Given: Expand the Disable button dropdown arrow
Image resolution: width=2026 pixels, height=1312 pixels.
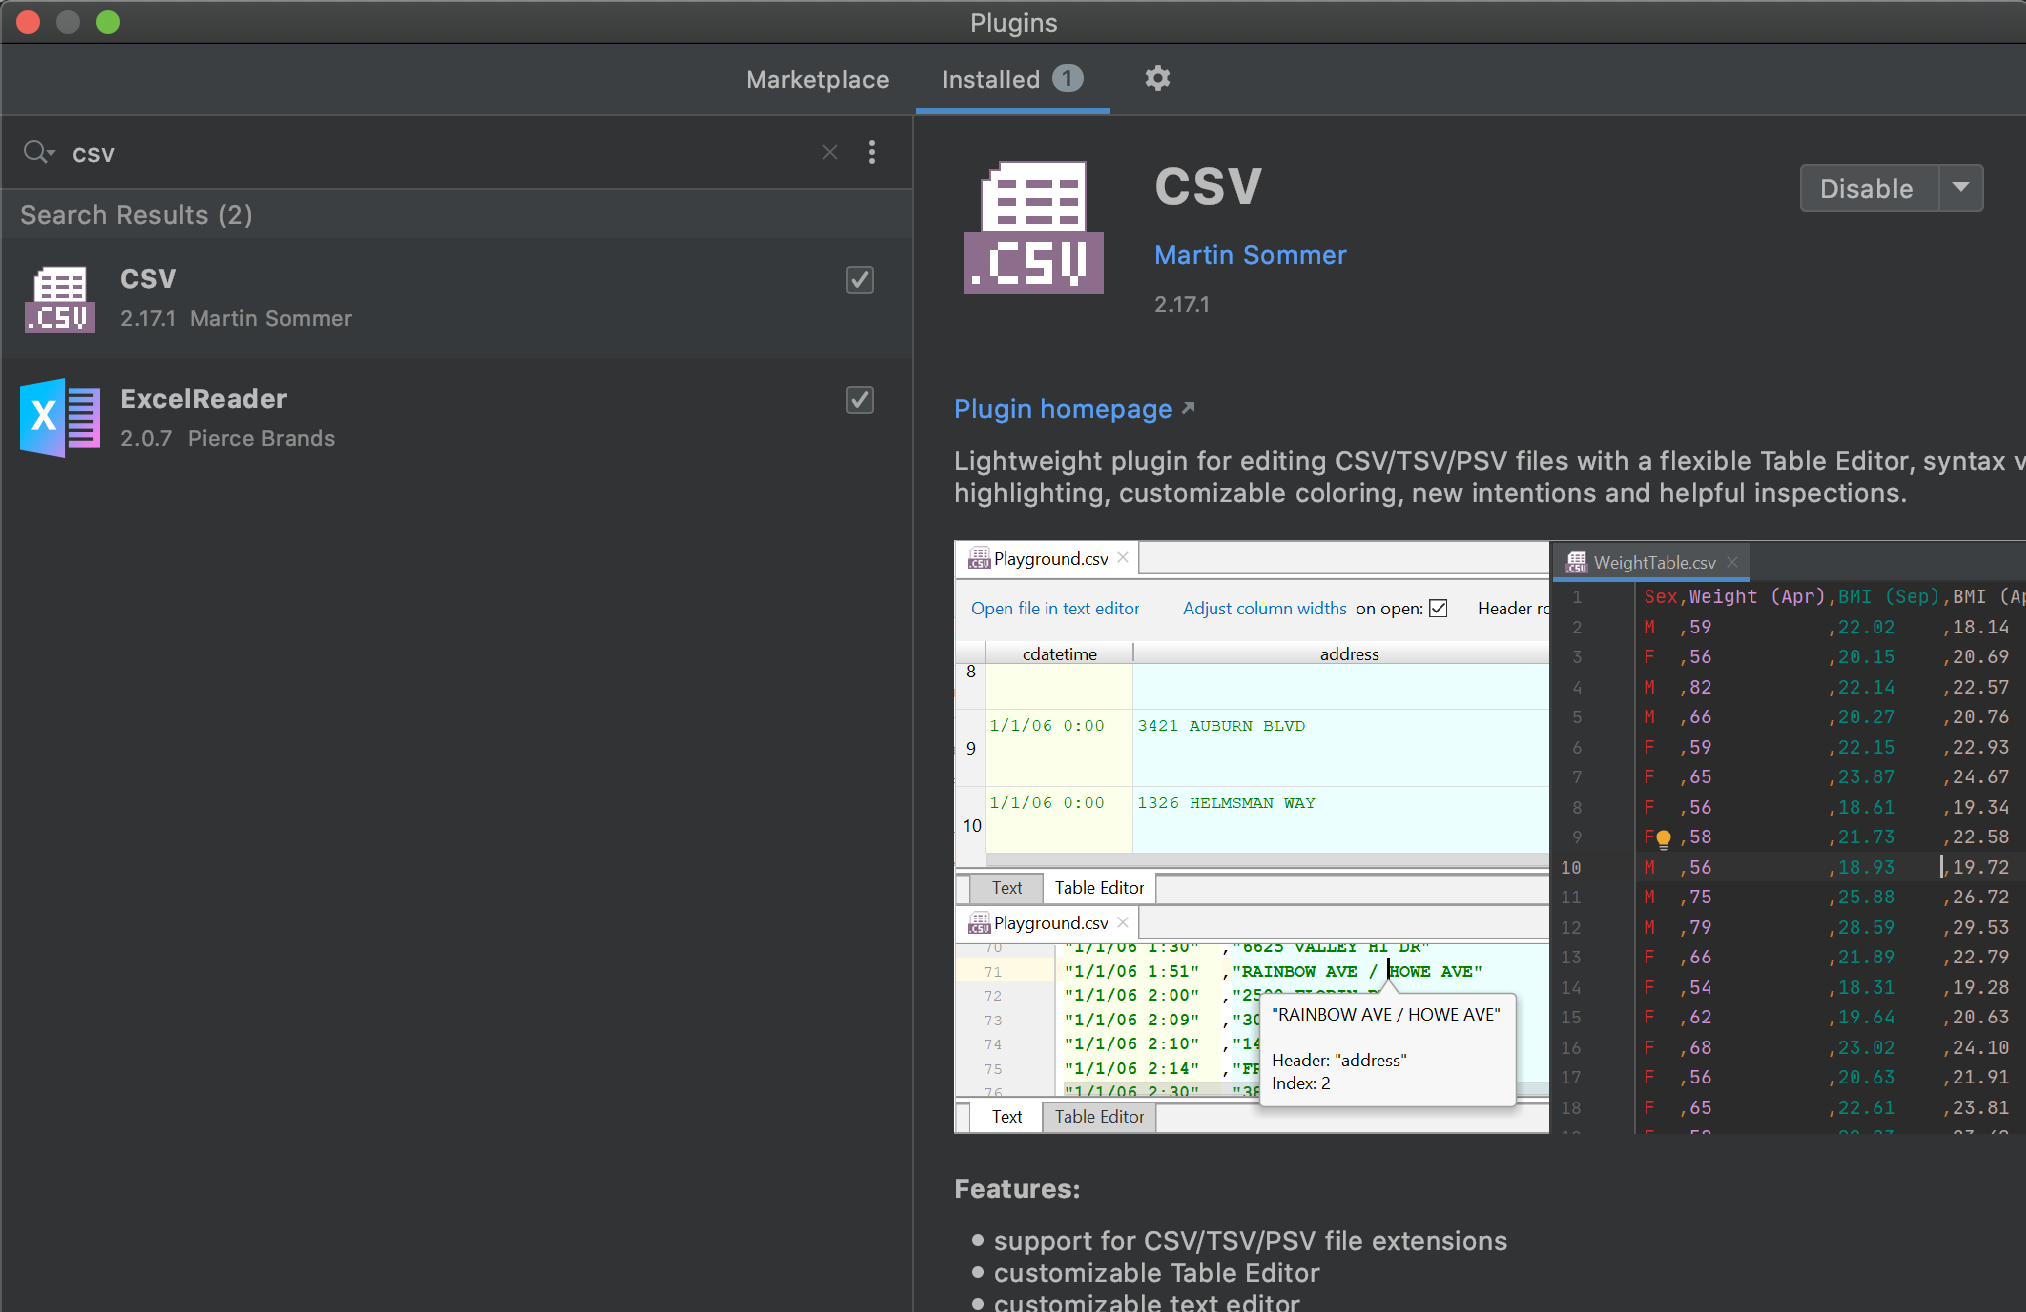Looking at the screenshot, I should coord(1961,188).
